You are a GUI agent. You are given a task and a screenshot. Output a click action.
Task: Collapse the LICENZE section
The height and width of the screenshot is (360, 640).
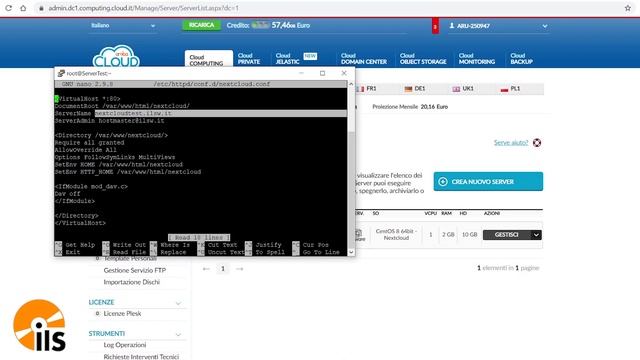click(x=178, y=303)
